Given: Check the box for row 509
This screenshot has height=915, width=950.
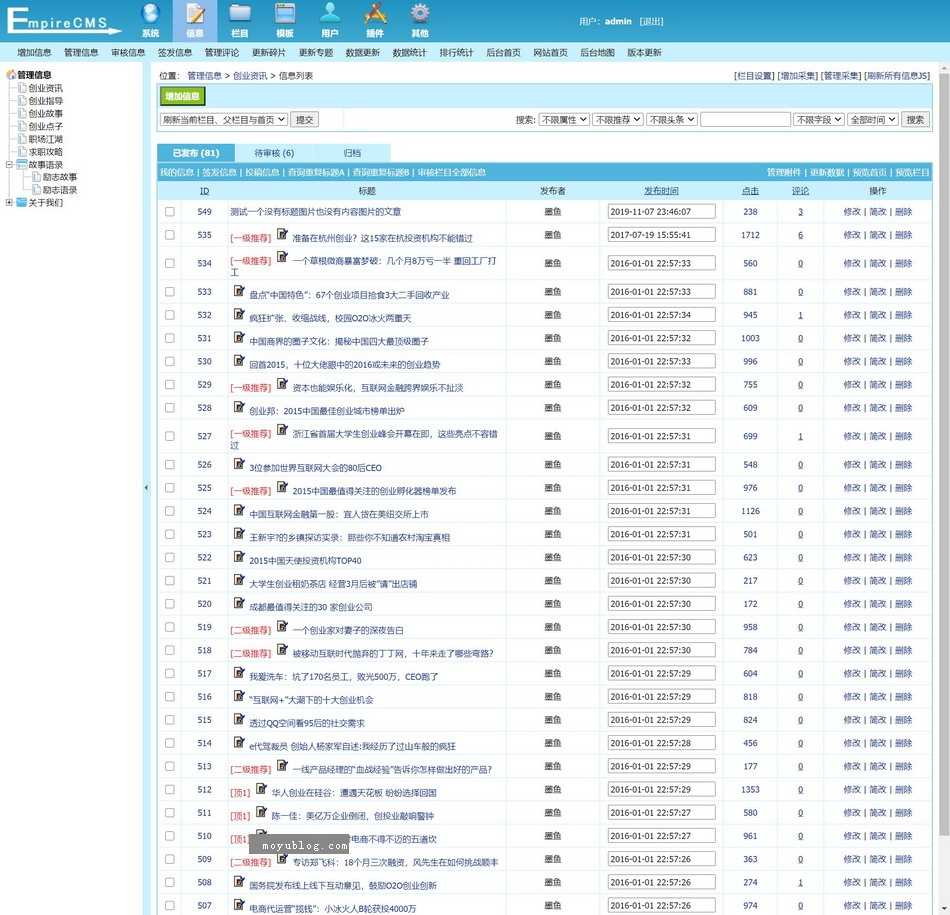Looking at the screenshot, I should [x=170, y=859].
